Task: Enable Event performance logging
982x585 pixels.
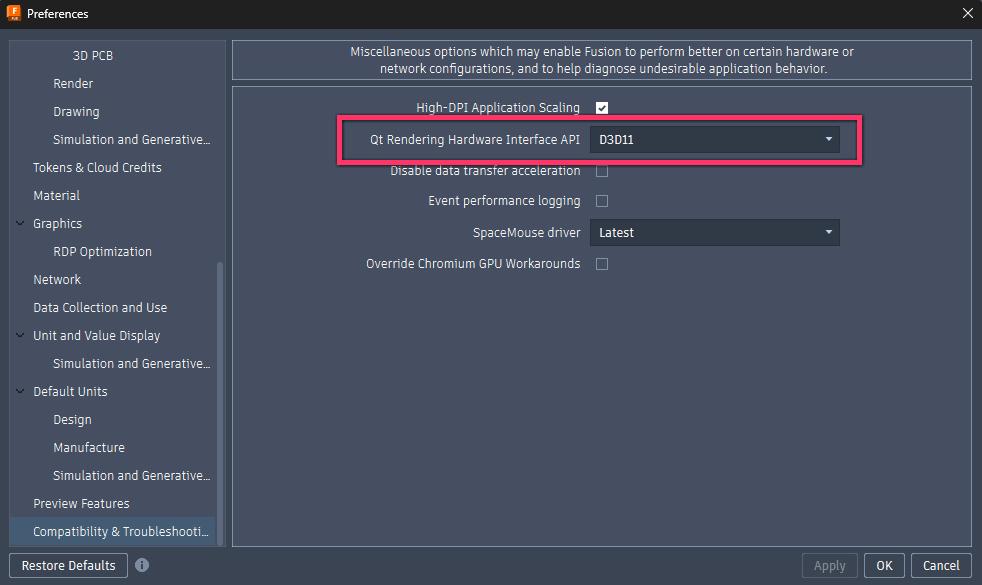Action: [601, 200]
